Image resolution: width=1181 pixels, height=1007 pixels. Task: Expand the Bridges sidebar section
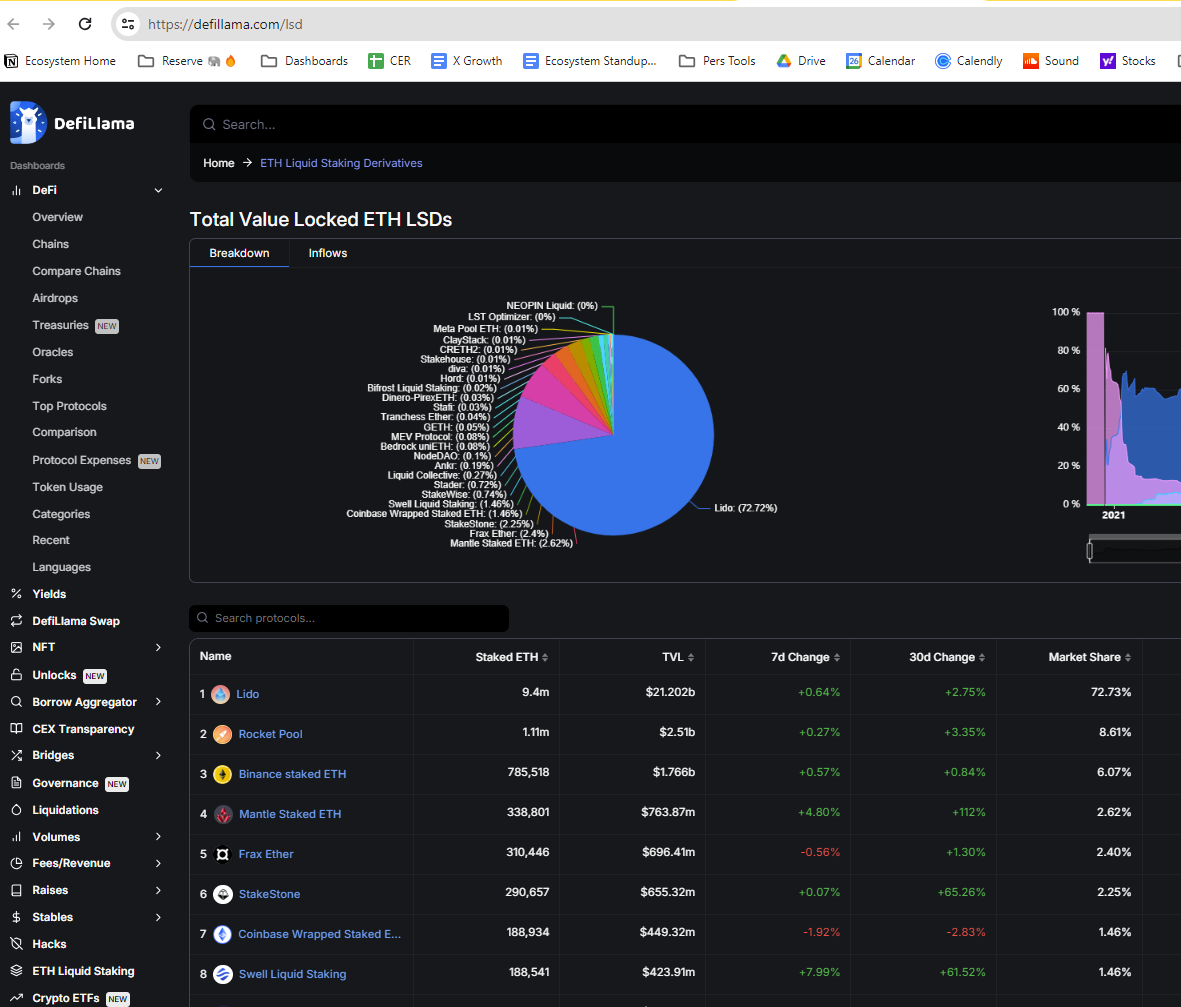(158, 755)
